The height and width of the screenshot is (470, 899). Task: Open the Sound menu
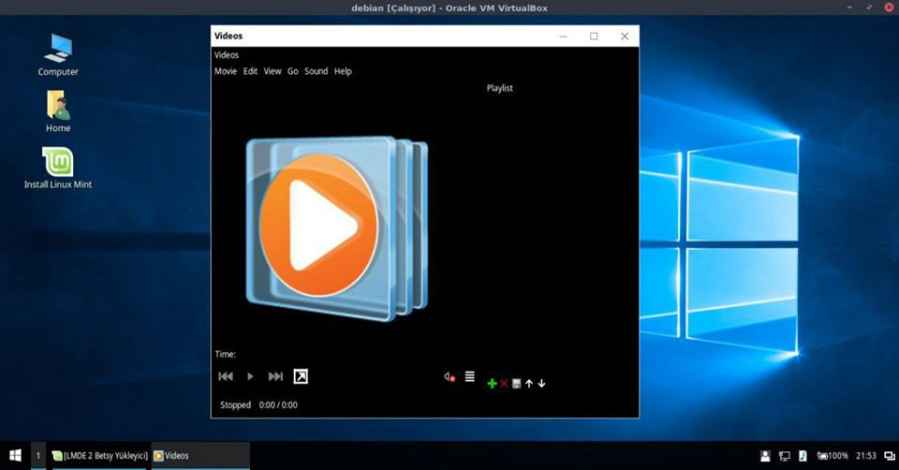click(316, 71)
